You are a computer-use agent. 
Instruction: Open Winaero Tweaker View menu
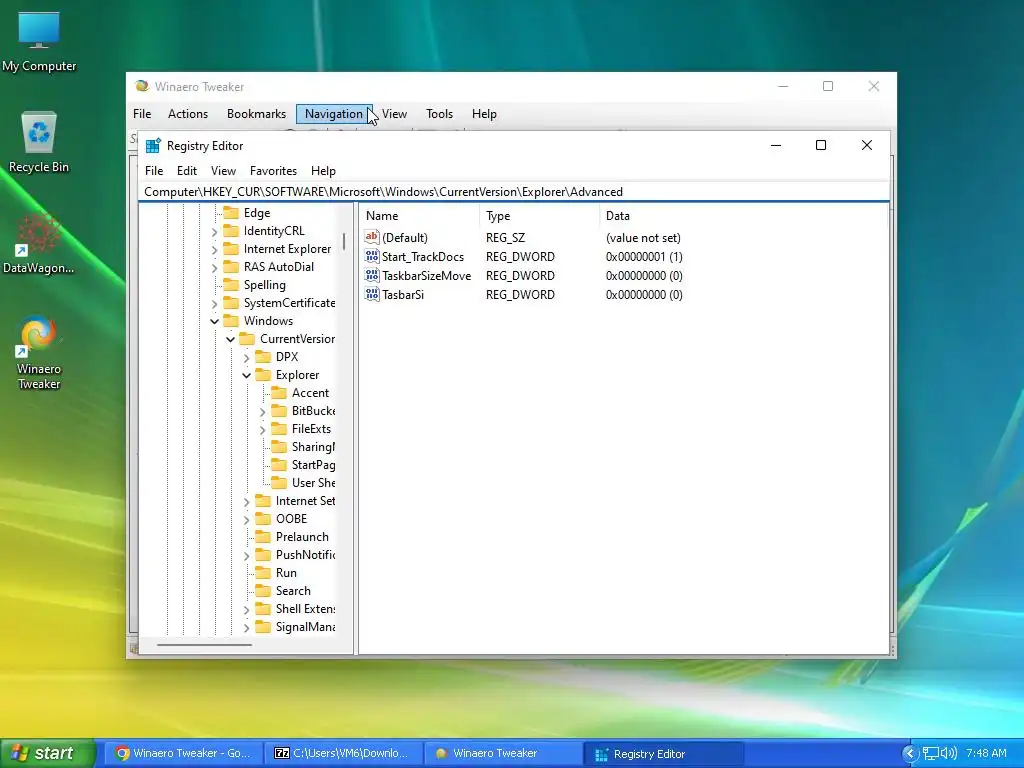pos(394,114)
